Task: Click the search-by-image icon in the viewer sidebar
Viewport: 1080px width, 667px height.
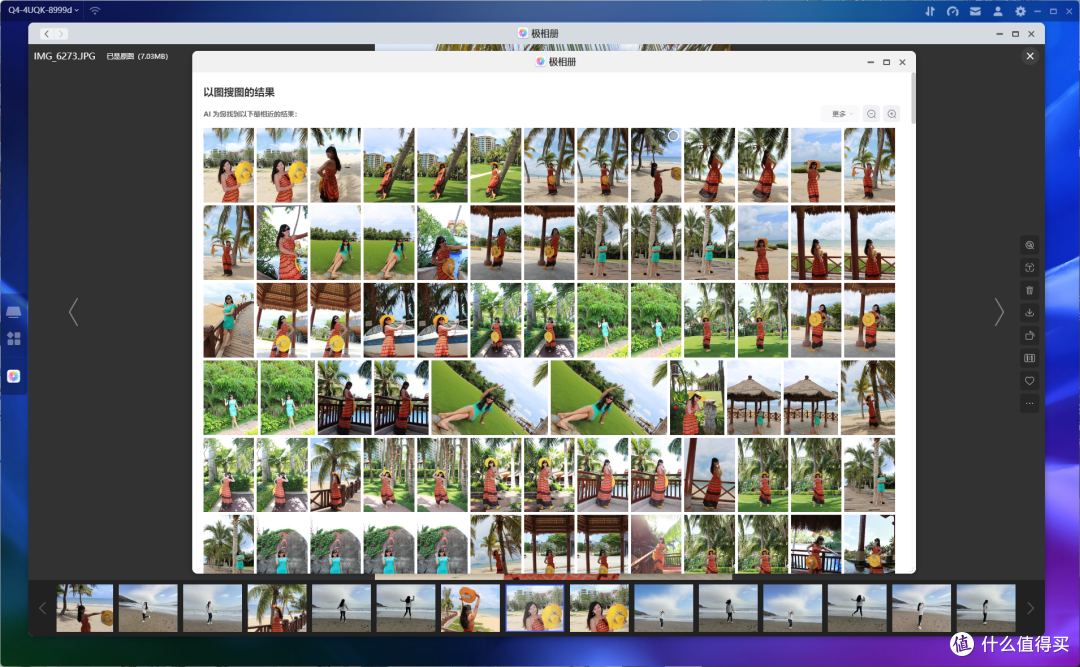Action: [x=1029, y=245]
